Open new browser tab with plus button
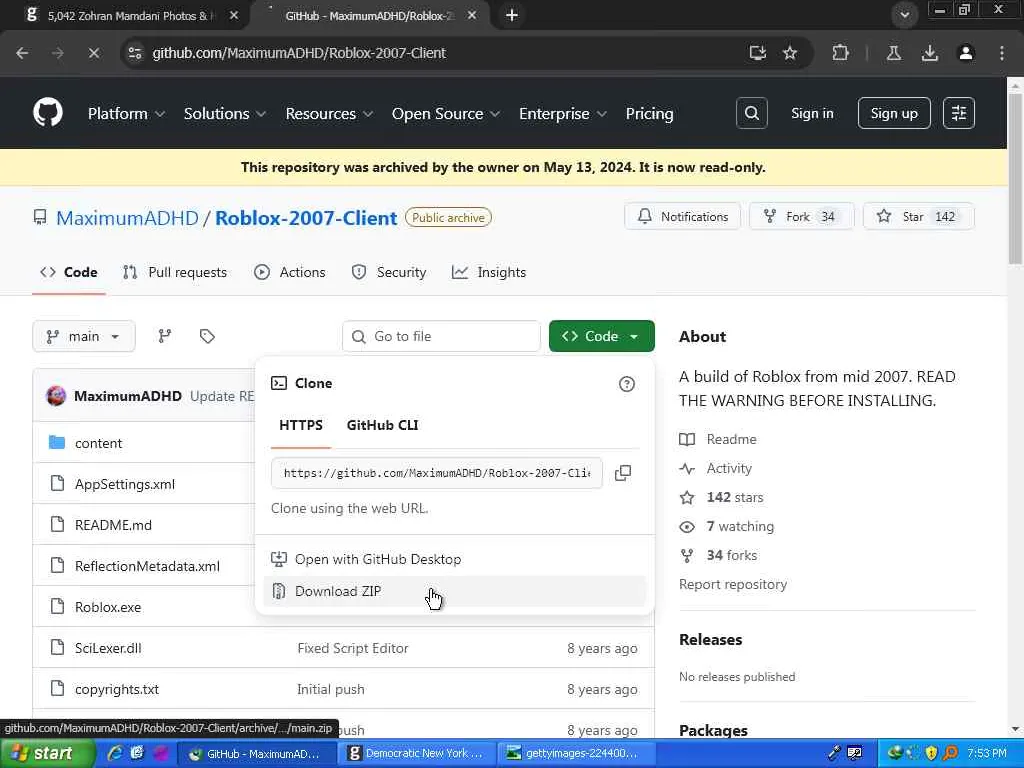Viewport: 1024px width, 768px height. (512, 15)
